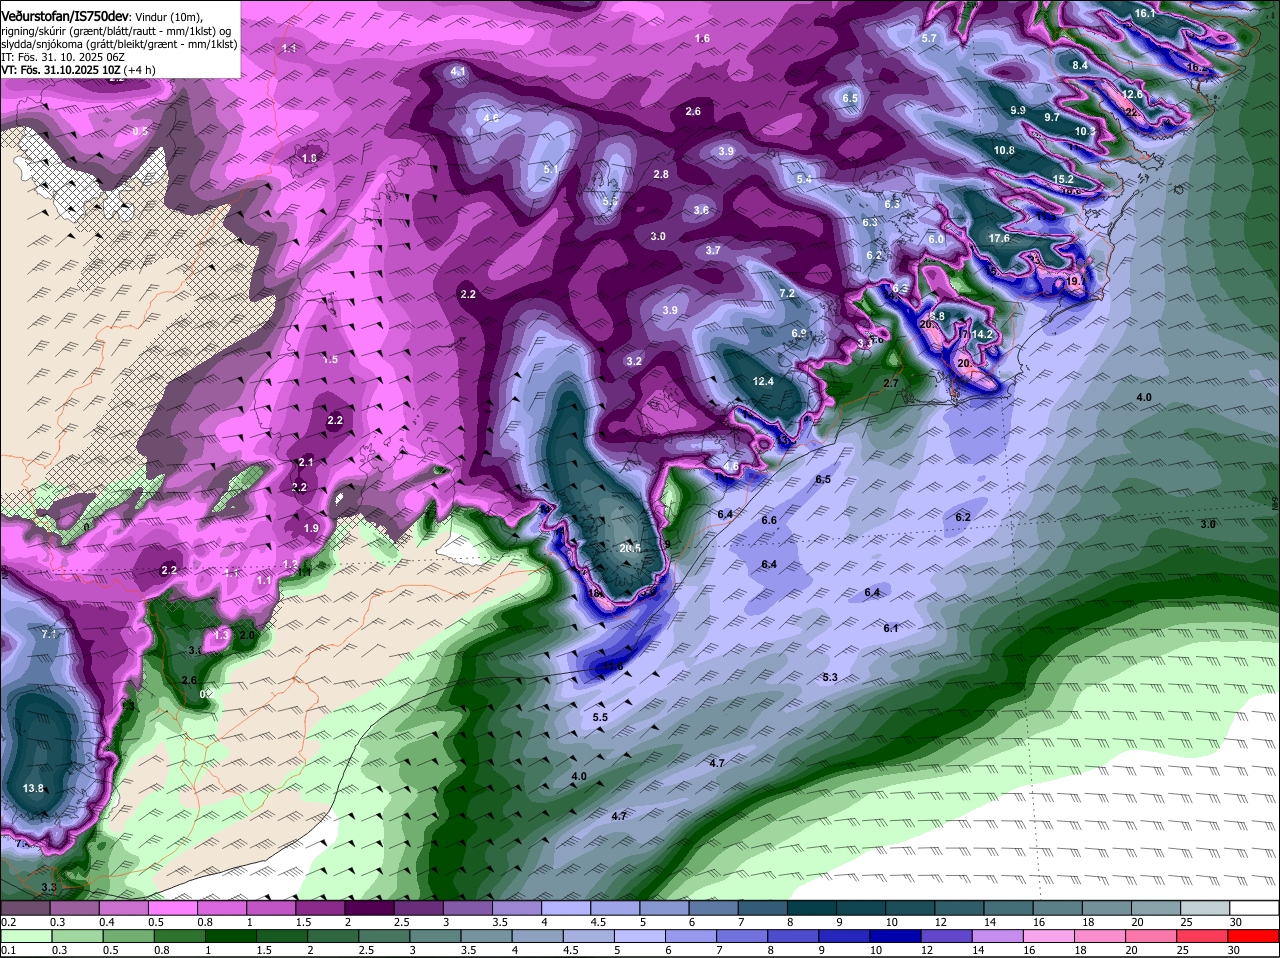
Task: Click the 14.2 wind value on the map
Action: [982, 334]
